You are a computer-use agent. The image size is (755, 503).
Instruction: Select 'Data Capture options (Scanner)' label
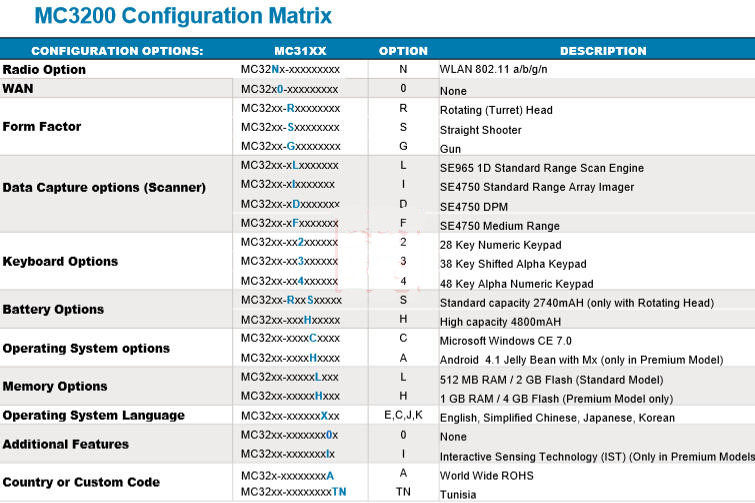[x=104, y=187]
